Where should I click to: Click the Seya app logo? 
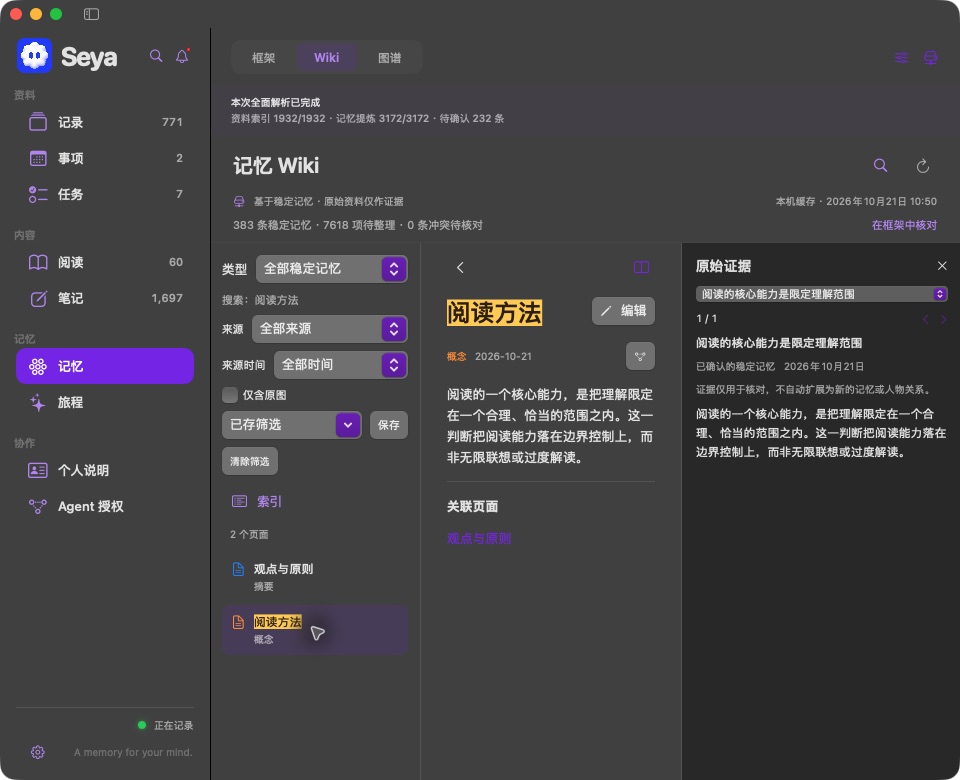(x=34, y=56)
